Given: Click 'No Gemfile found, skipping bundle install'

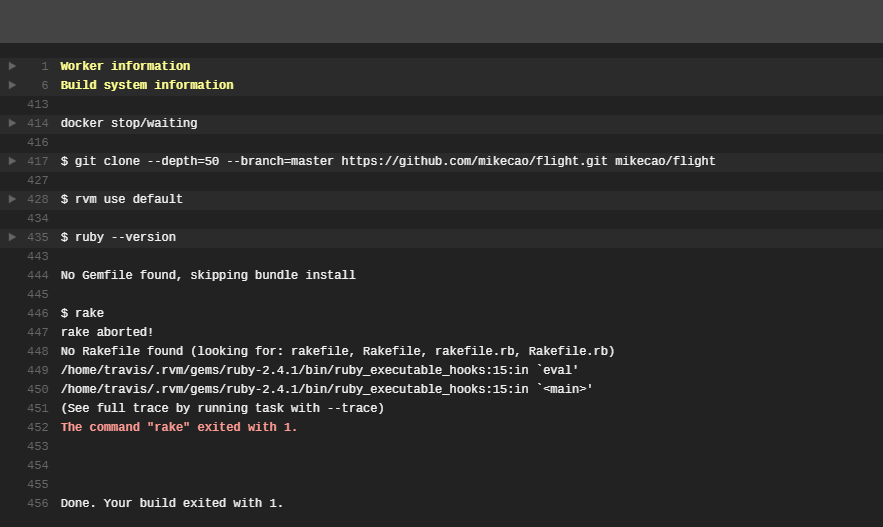Looking at the screenshot, I should pos(208,275).
